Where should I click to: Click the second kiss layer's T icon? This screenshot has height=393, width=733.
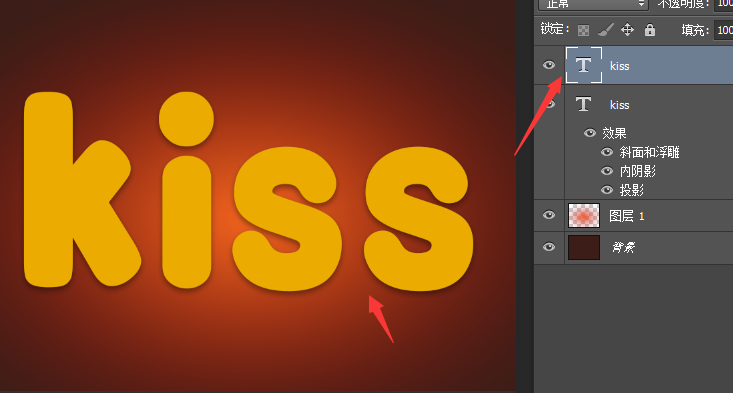pyautogui.click(x=583, y=104)
